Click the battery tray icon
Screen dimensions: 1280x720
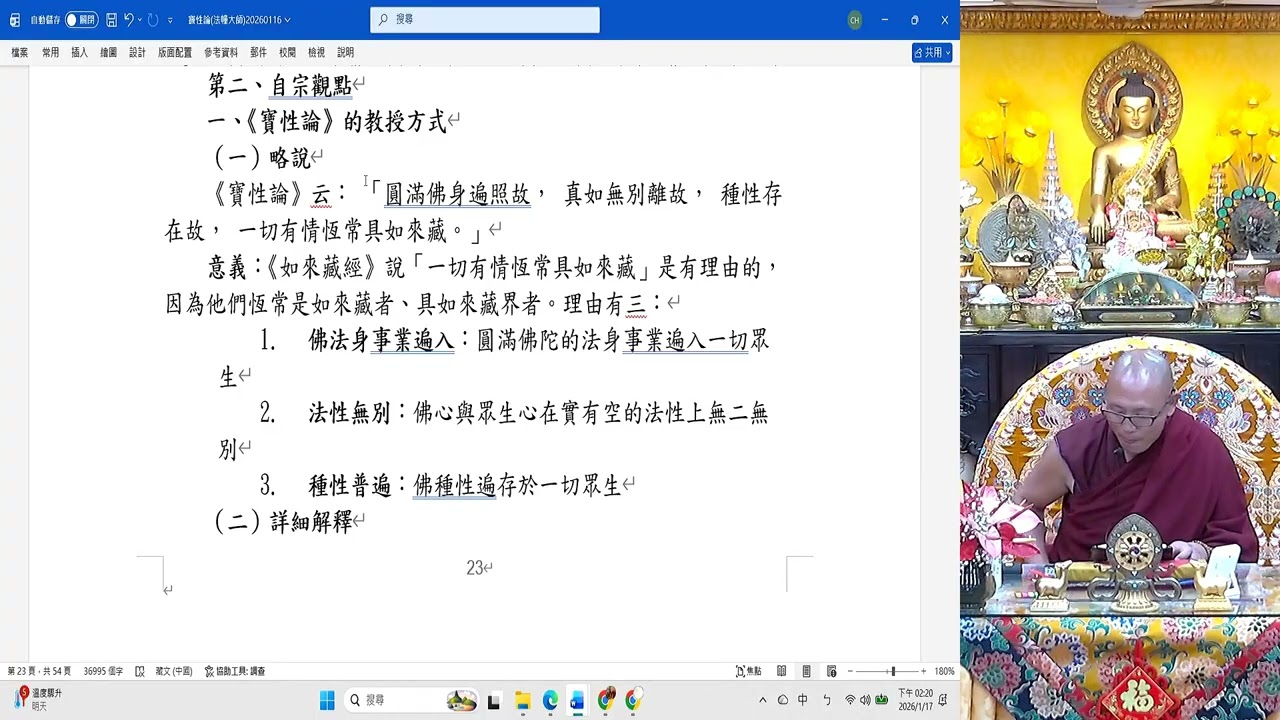[882, 700]
